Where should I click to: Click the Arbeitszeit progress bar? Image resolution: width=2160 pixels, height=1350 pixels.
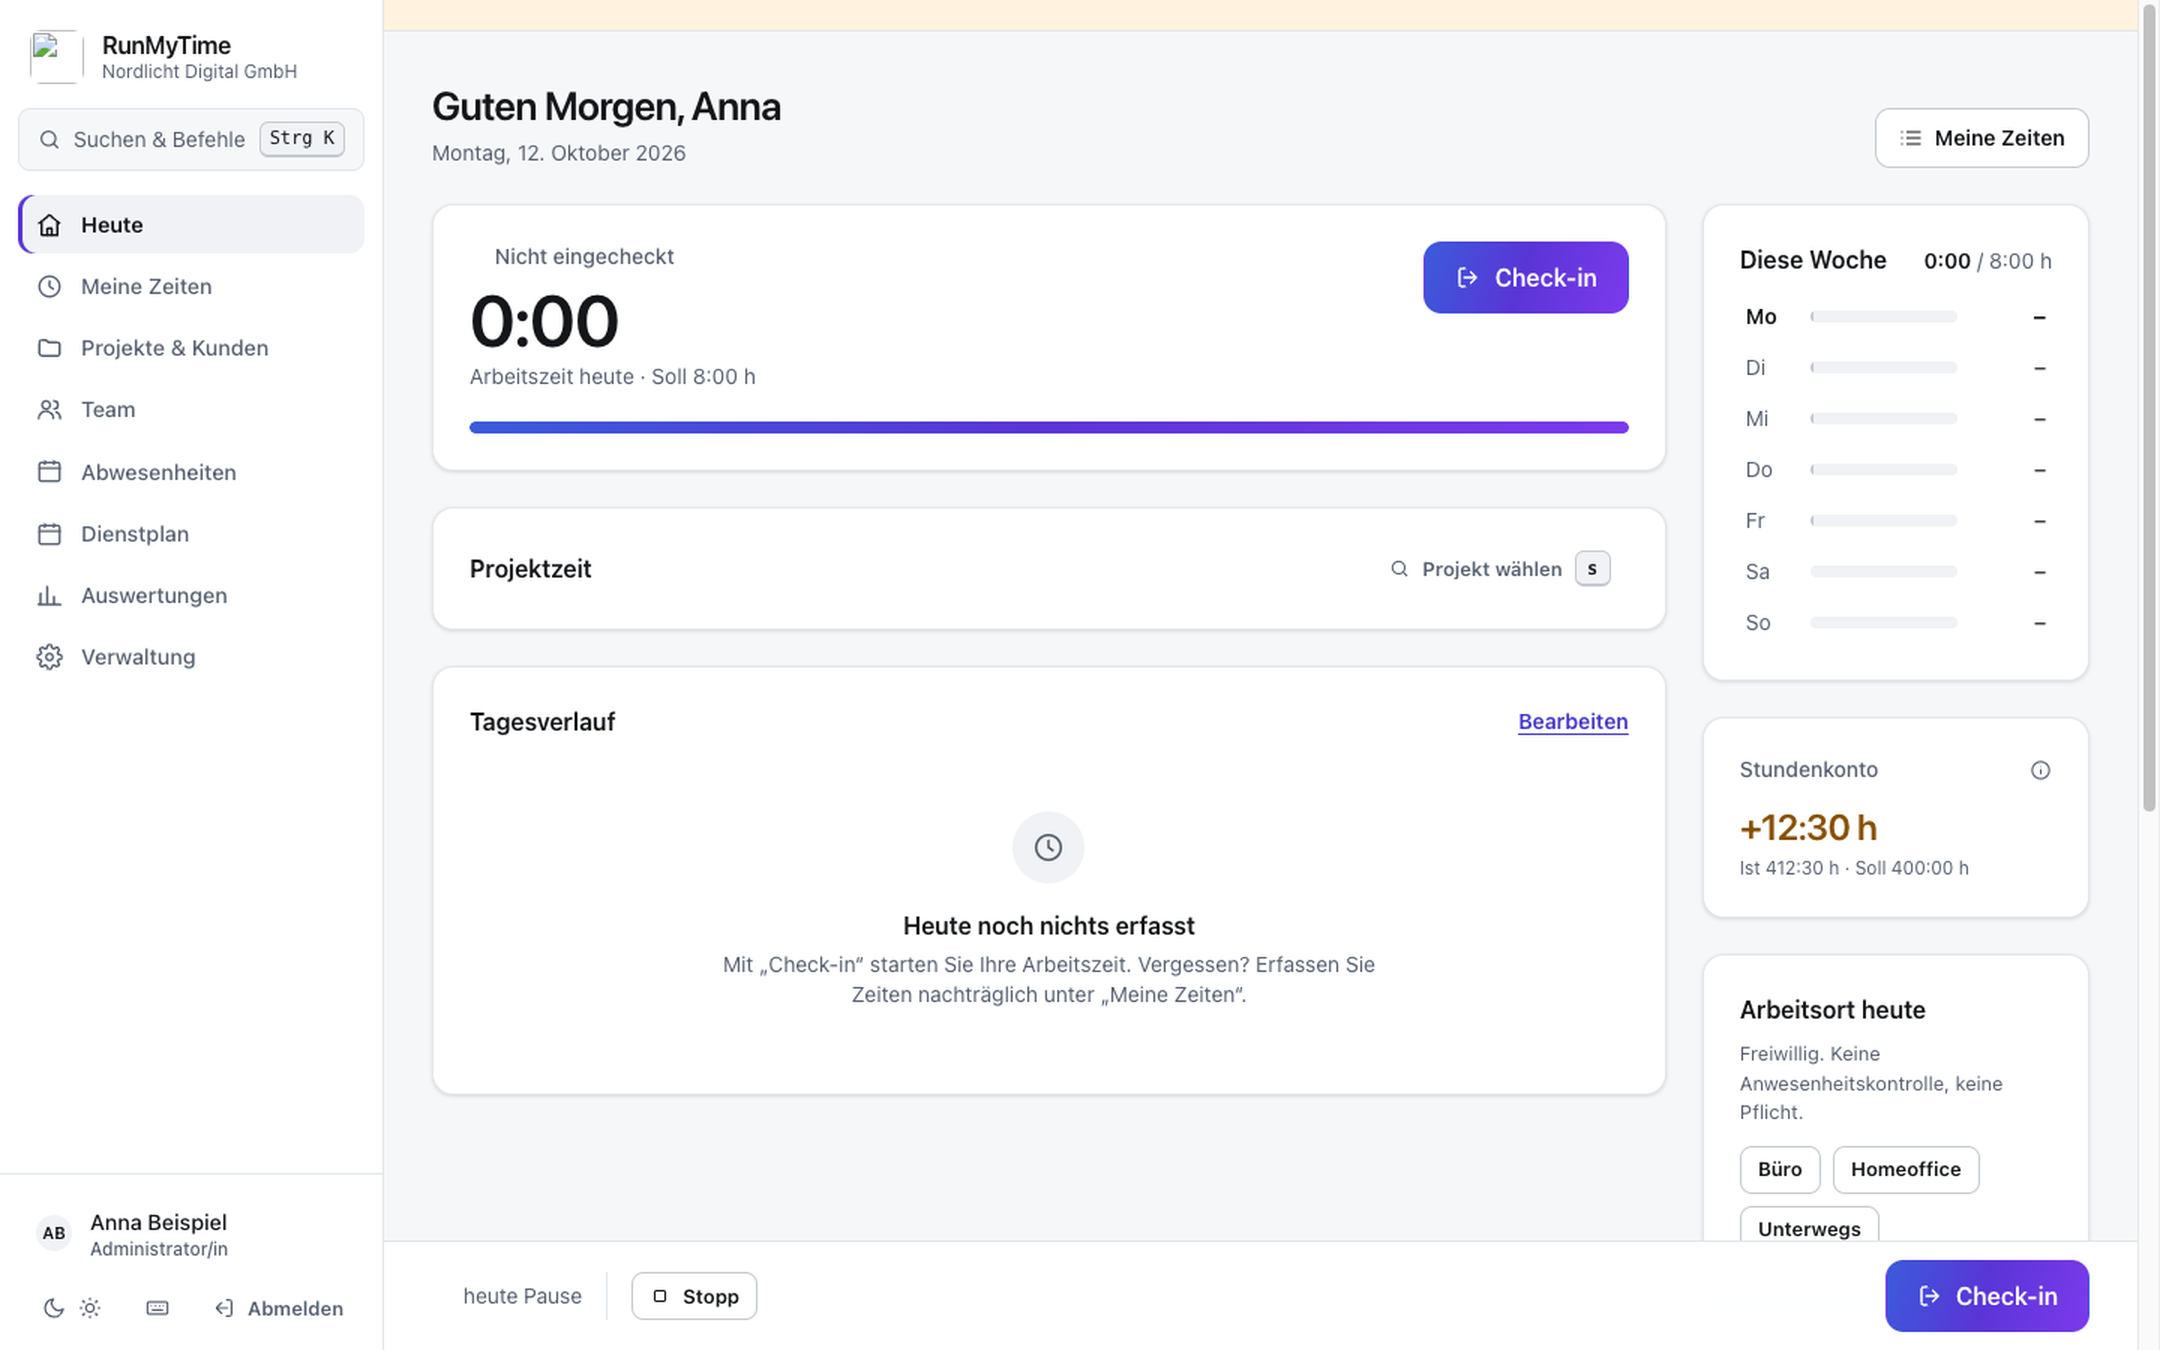[1048, 428]
